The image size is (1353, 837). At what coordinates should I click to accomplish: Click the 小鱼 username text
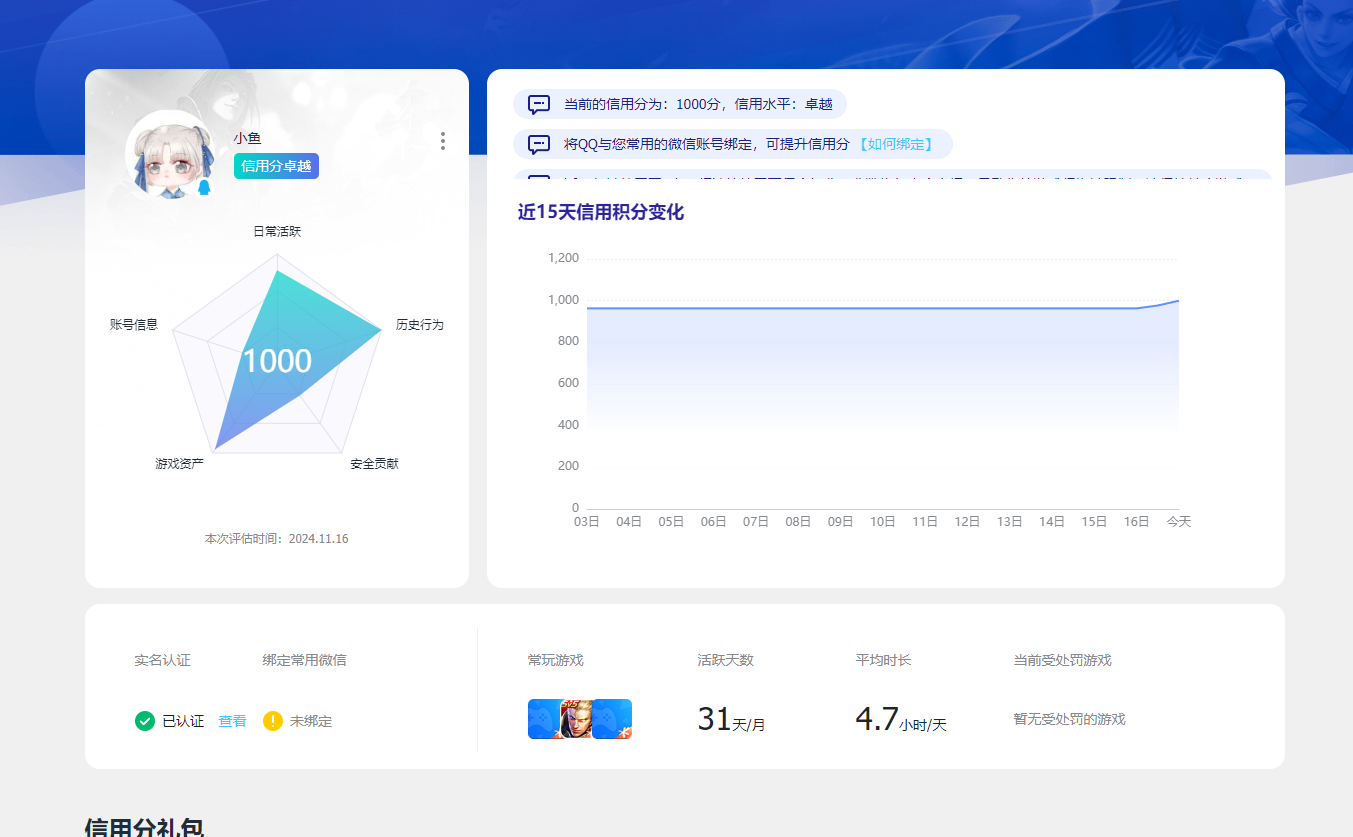tap(247, 139)
